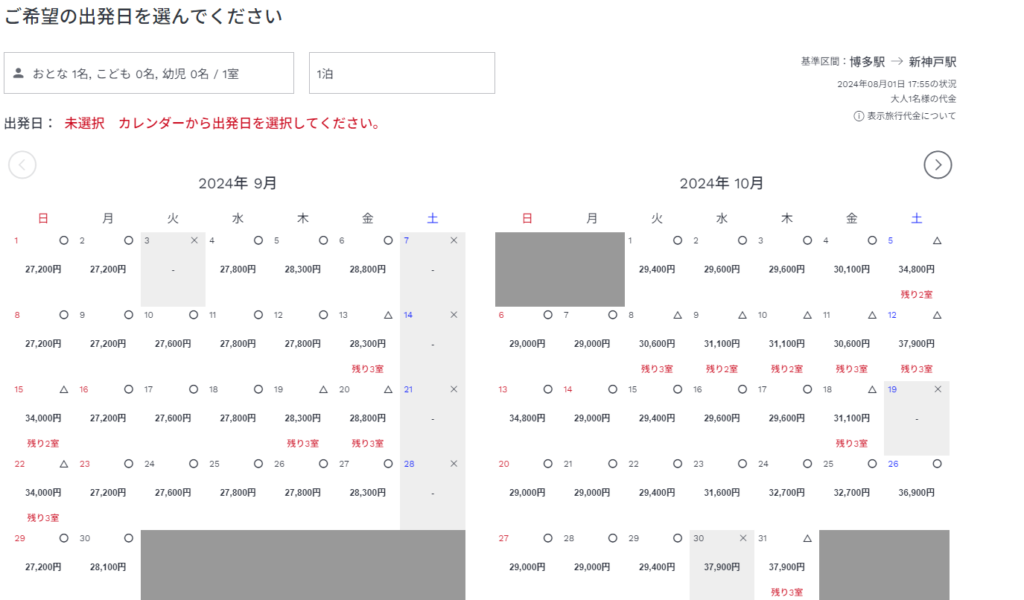Image resolution: width=1024 pixels, height=600 pixels.
Task: Select September 6 priced 28,800円
Action: point(367,269)
